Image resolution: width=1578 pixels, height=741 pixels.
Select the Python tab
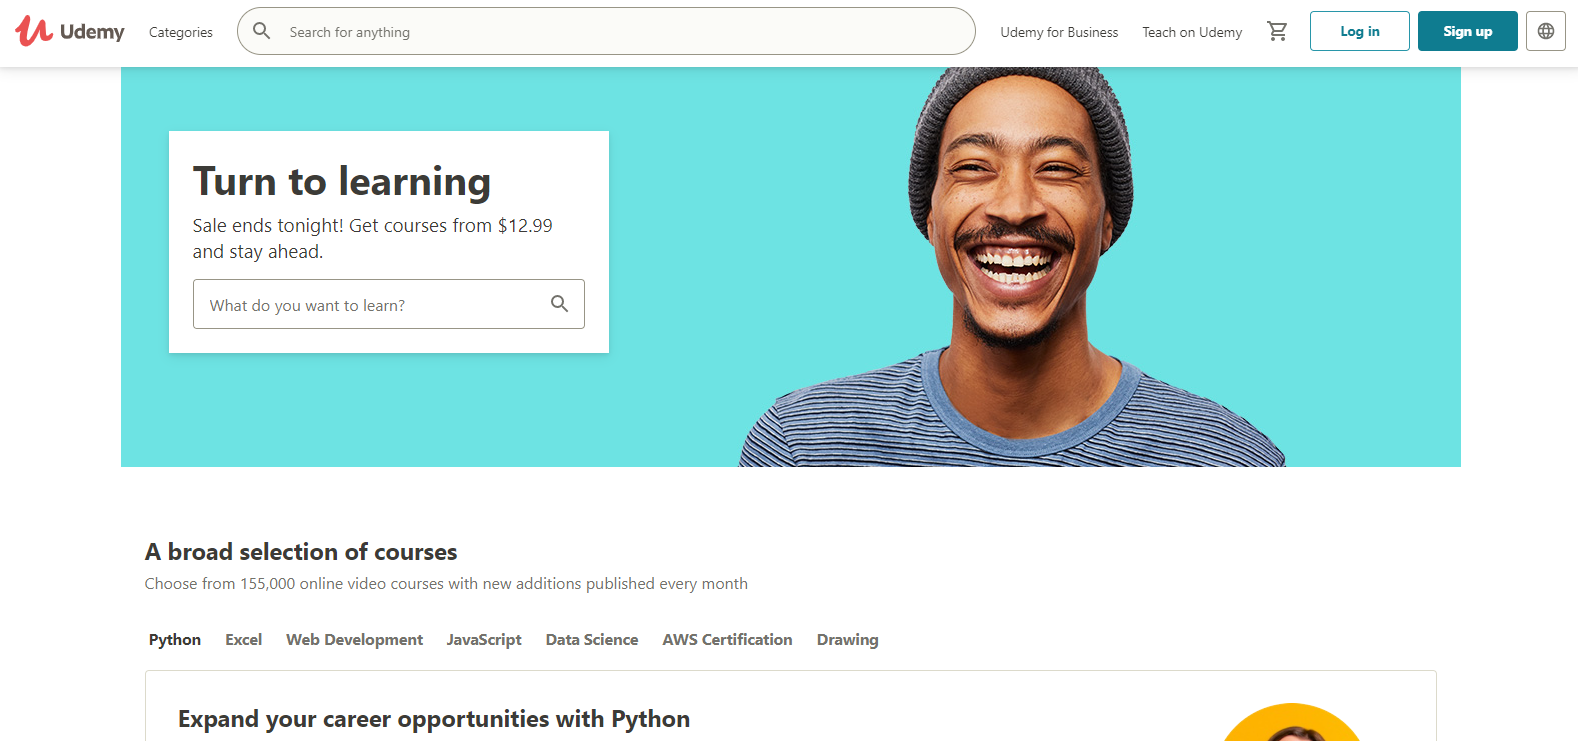(x=175, y=640)
